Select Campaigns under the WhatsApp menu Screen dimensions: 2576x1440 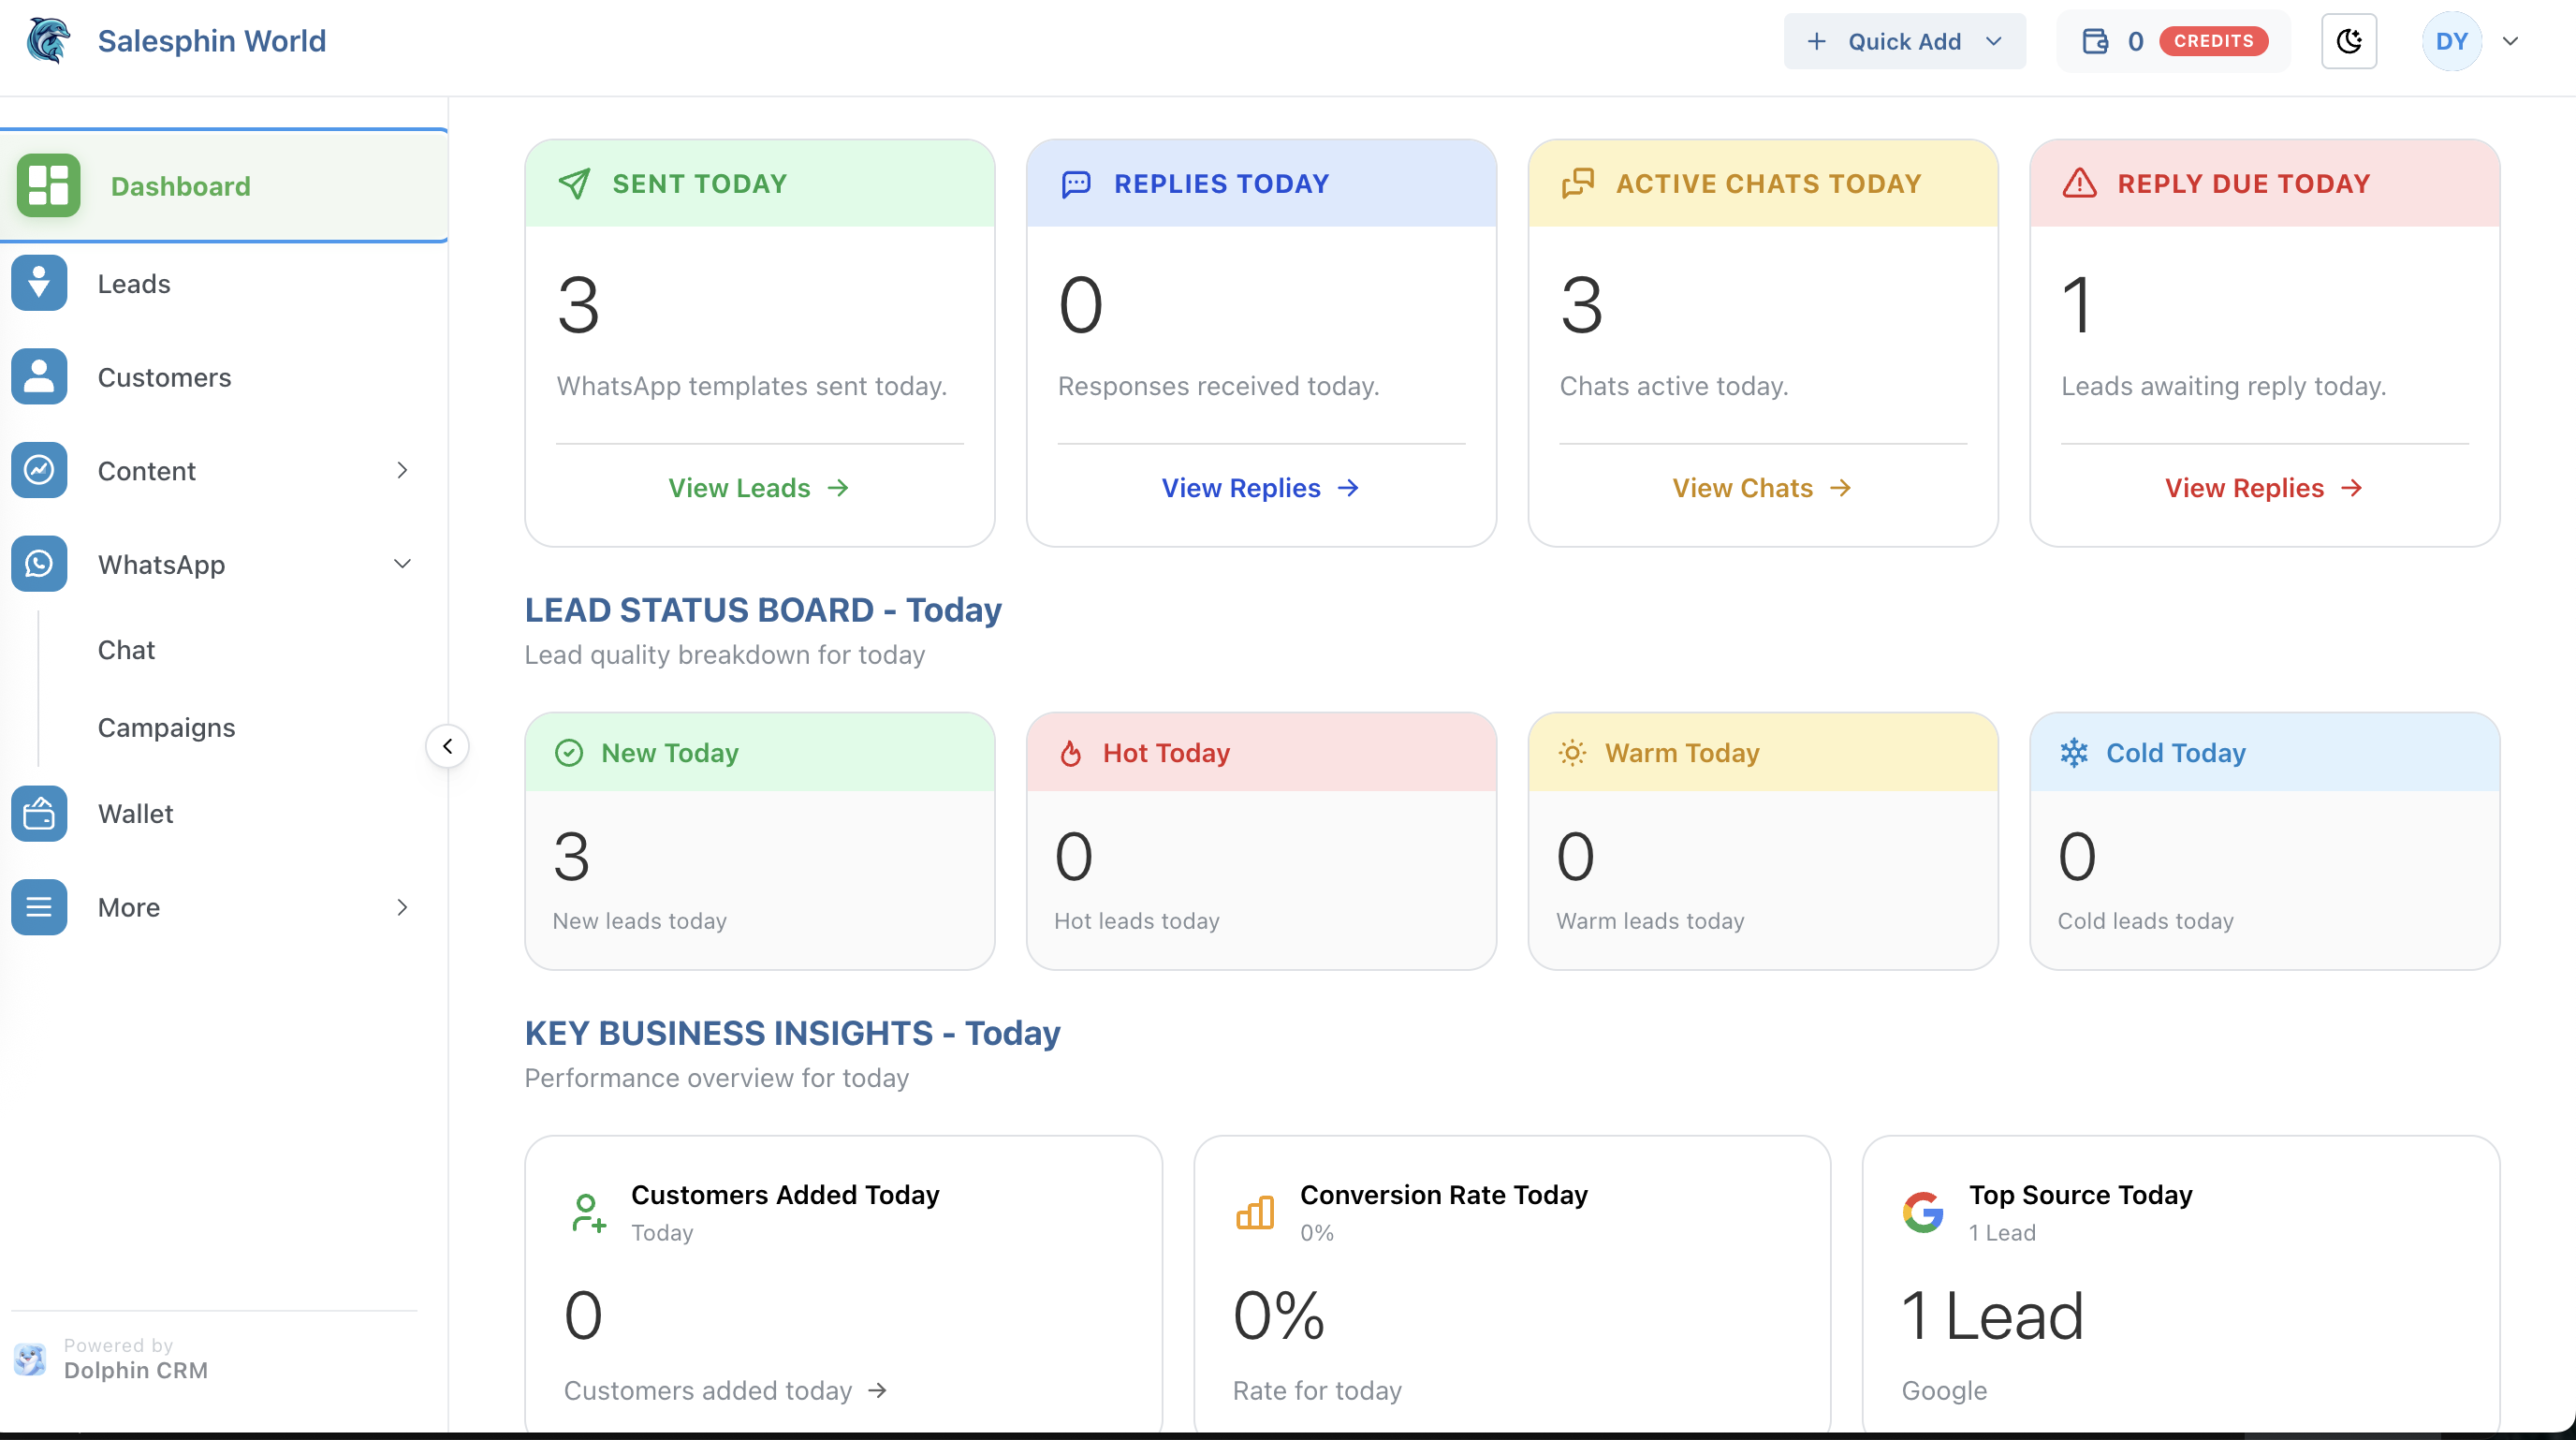click(166, 727)
